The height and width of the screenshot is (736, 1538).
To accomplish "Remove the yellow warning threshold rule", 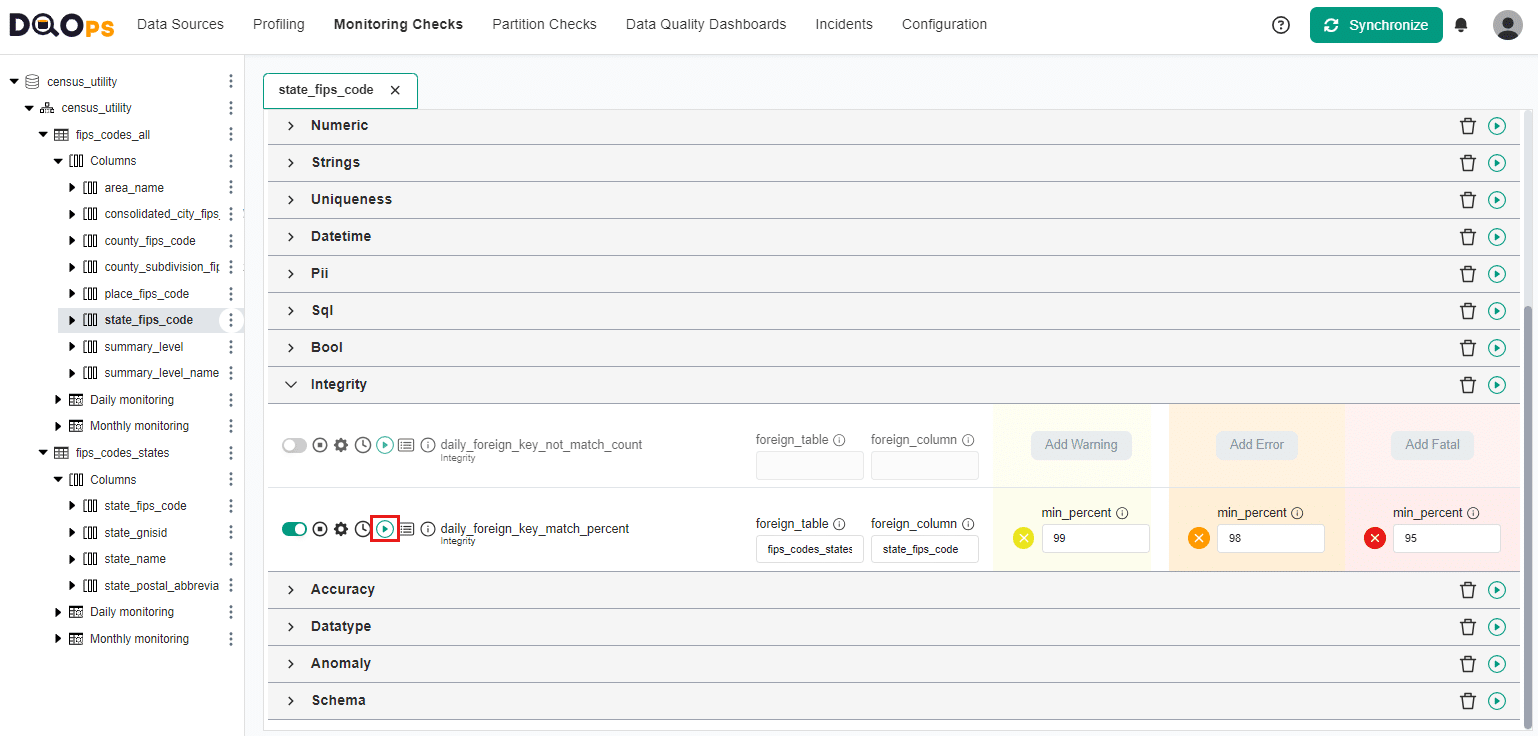I will (x=1023, y=539).
